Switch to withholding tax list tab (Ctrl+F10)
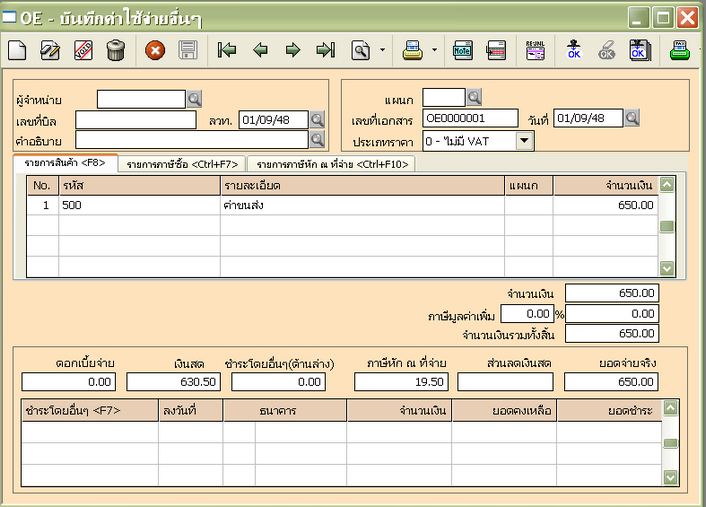Image resolution: width=706 pixels, height=507 pixels. click(330, 164)
